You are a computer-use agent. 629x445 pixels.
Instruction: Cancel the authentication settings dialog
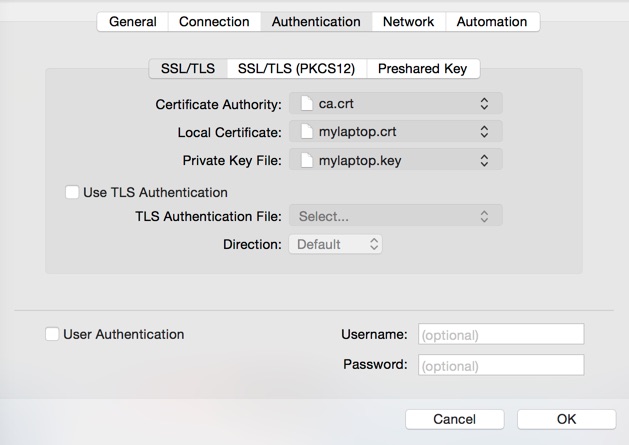tap(455, 419)
